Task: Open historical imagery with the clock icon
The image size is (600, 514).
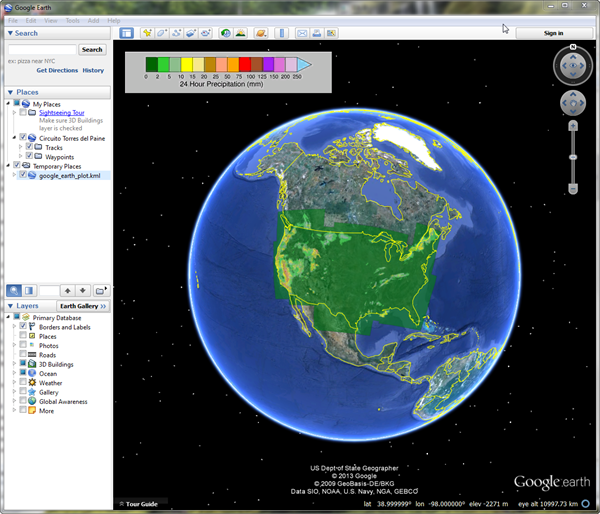Action: point(226,33)
